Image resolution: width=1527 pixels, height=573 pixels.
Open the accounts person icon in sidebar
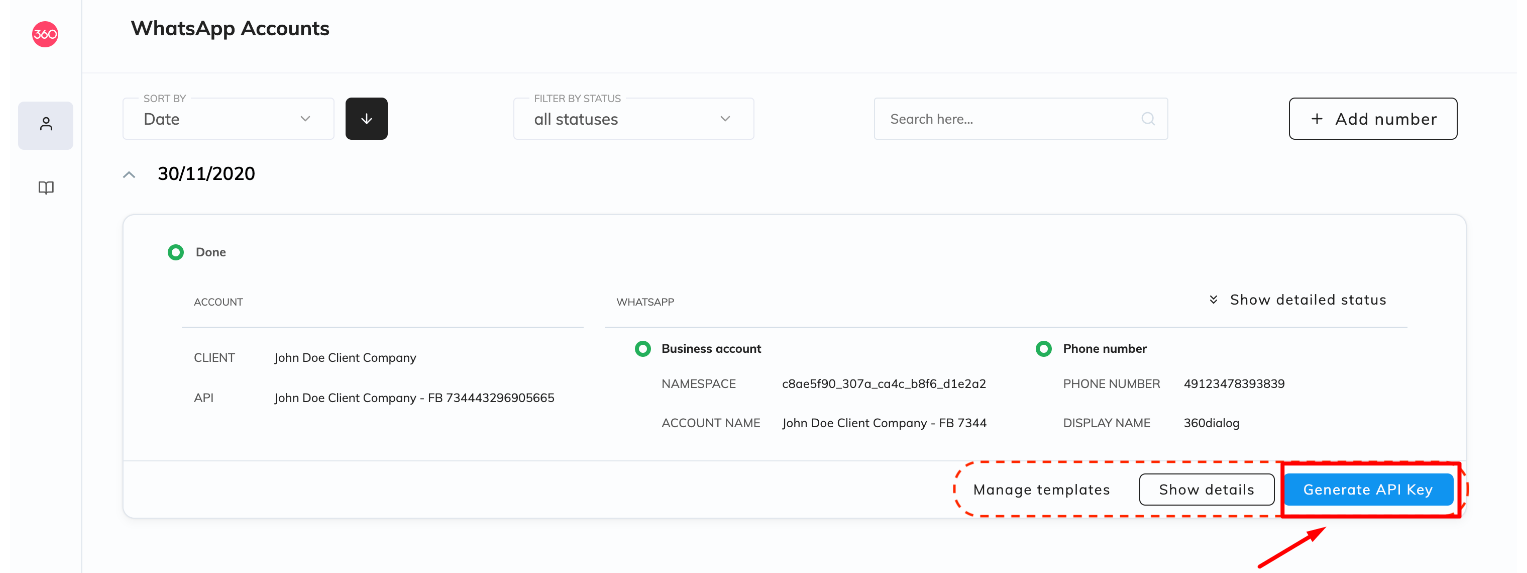(x=45, y=125)
